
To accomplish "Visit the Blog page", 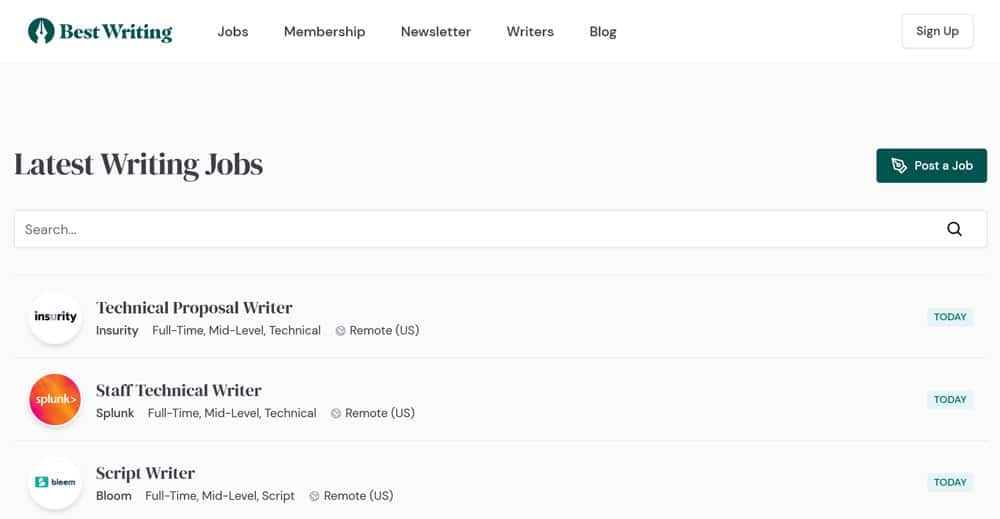I will 603,31.
